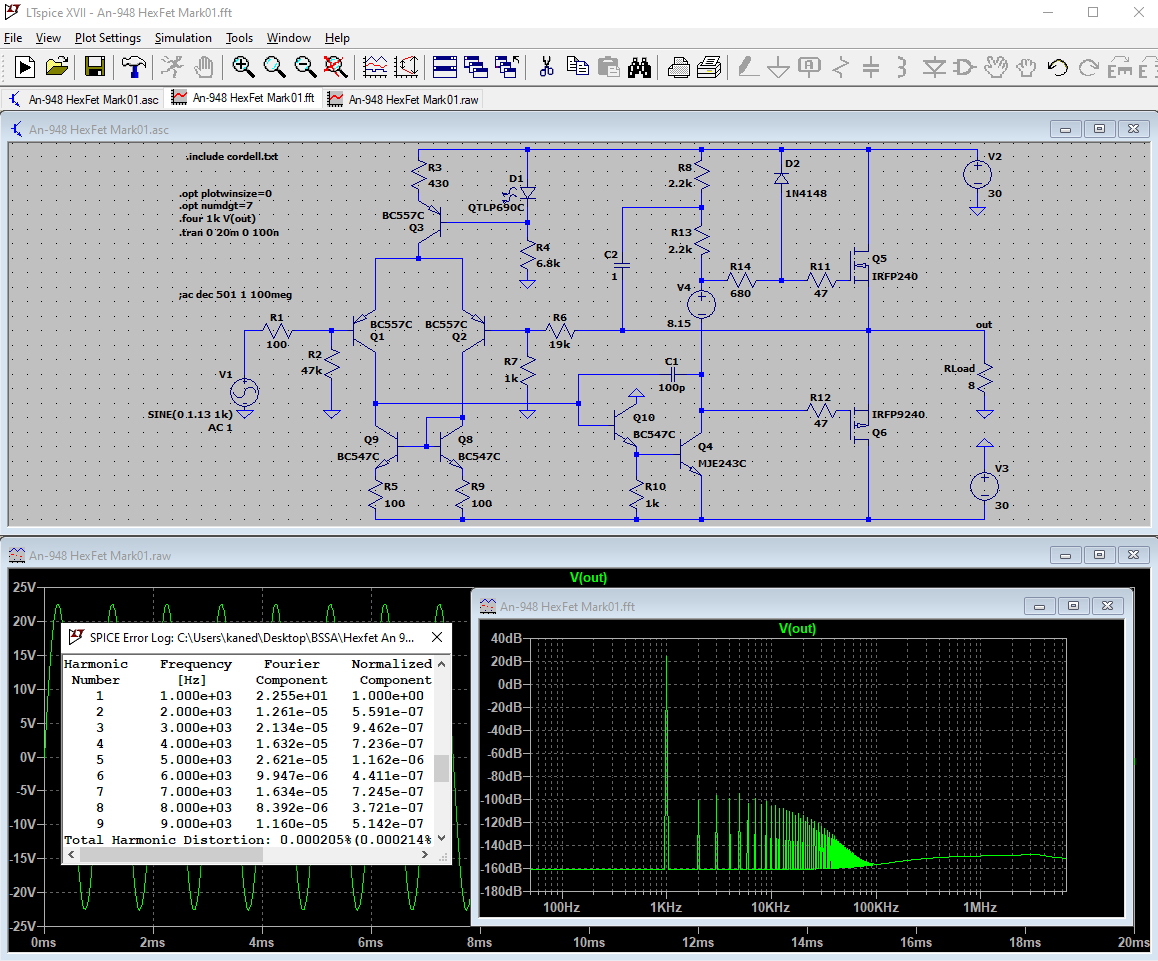Open the Tools menu
The width and height of the screenshot is (1158, 961).
239,38
